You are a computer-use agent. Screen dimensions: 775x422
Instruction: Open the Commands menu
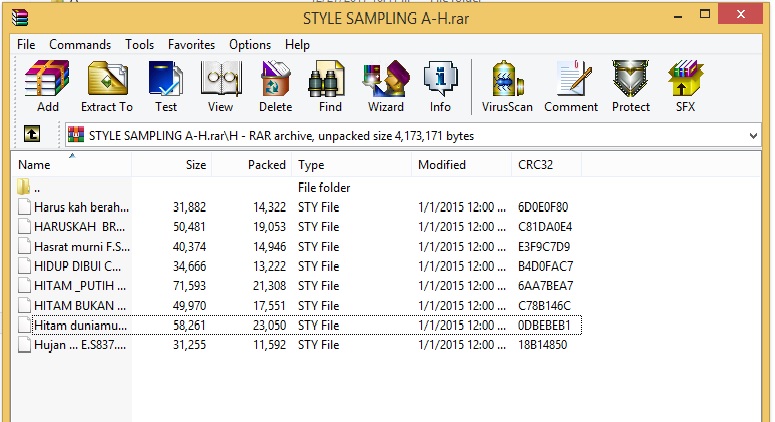point(80,45)
